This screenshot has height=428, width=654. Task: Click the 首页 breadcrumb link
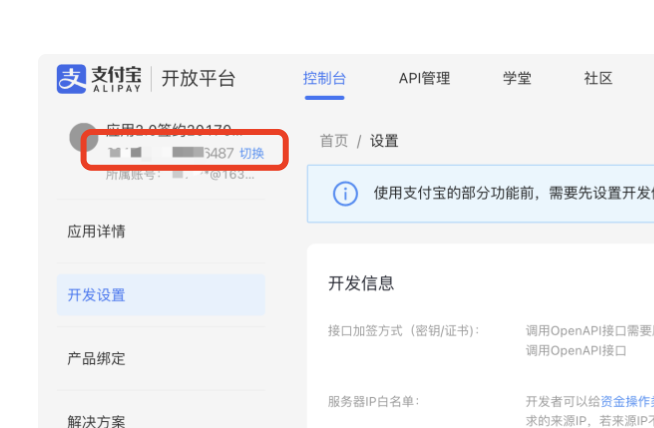click(x=334, y=141)
